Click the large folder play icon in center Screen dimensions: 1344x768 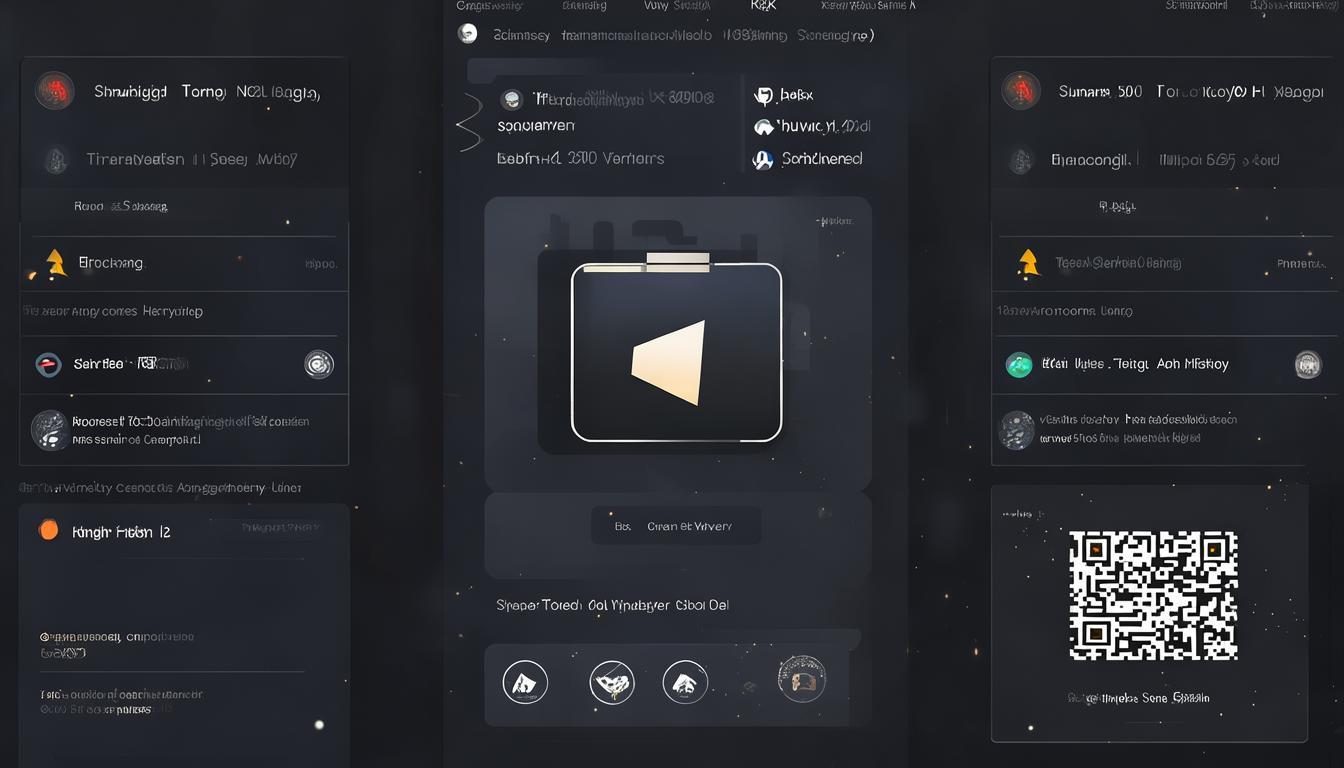pyautogui.click(x=676, y=352)
